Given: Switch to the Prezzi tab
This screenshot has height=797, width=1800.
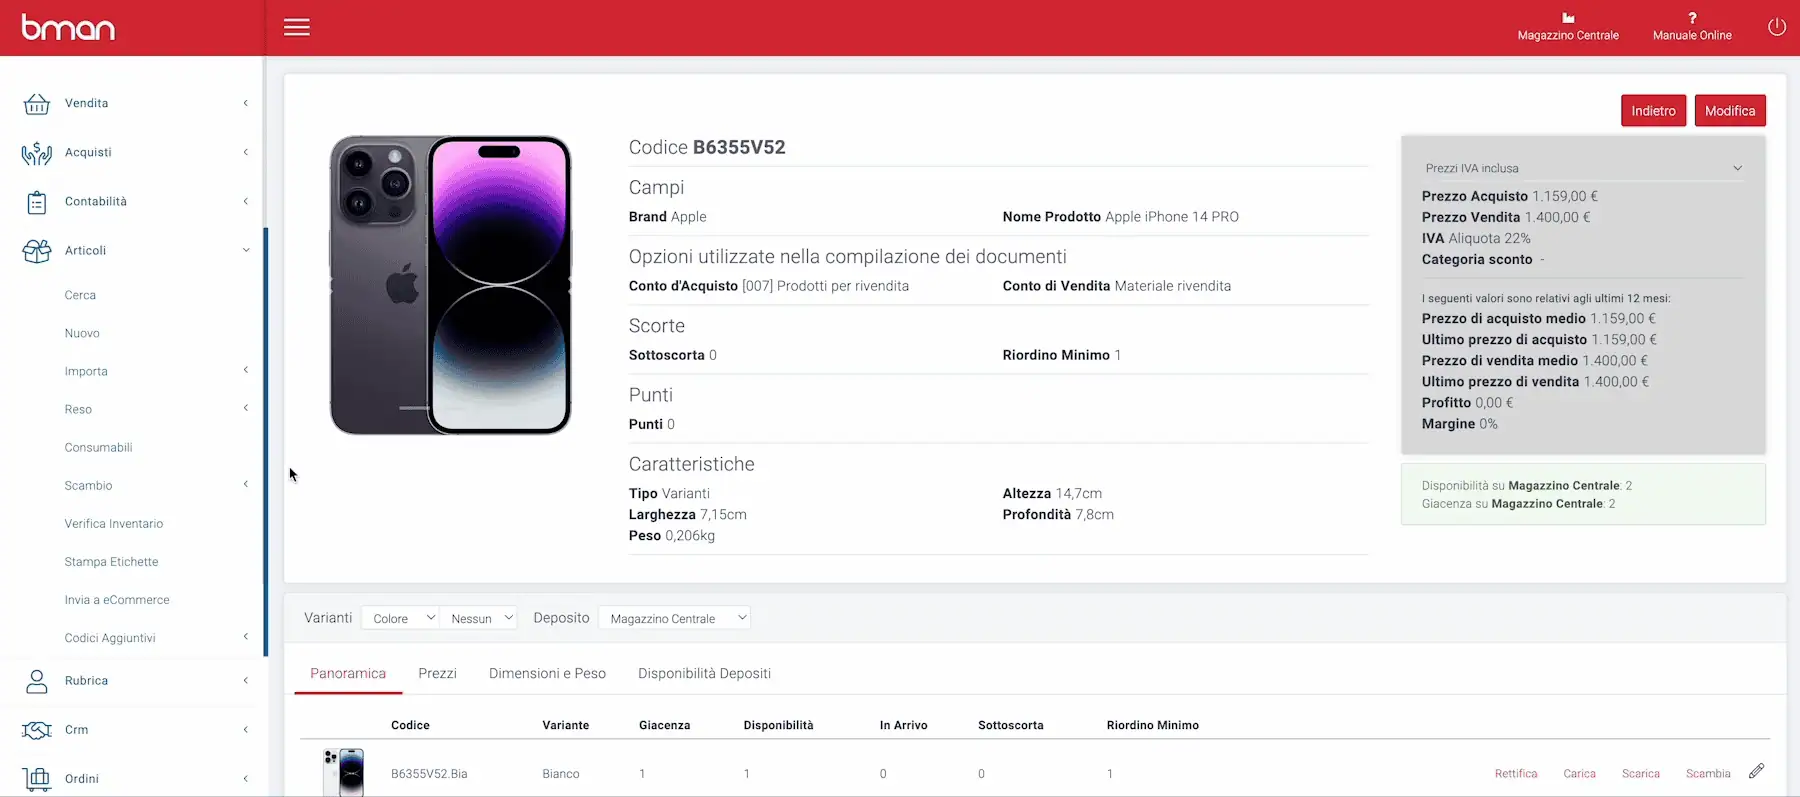Looking at the screenshot, I should coord(437,673).
